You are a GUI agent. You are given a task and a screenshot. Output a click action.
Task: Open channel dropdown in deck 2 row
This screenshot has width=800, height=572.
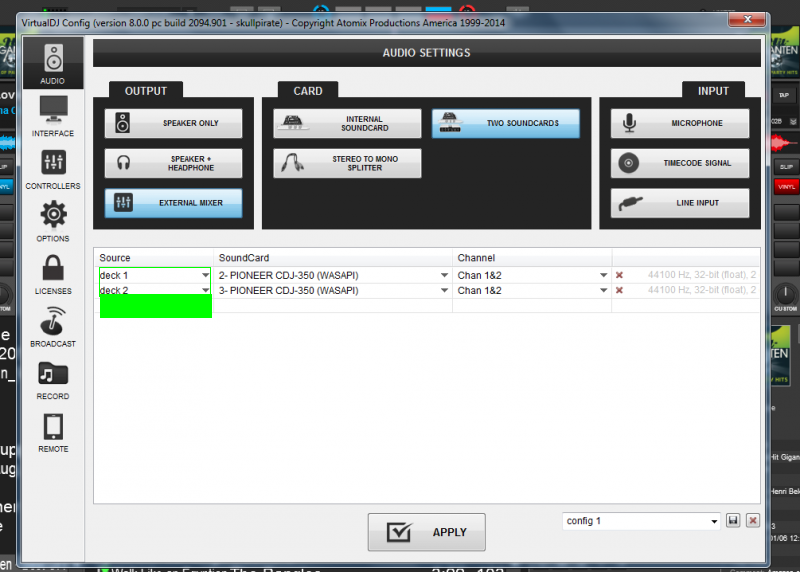603,290
